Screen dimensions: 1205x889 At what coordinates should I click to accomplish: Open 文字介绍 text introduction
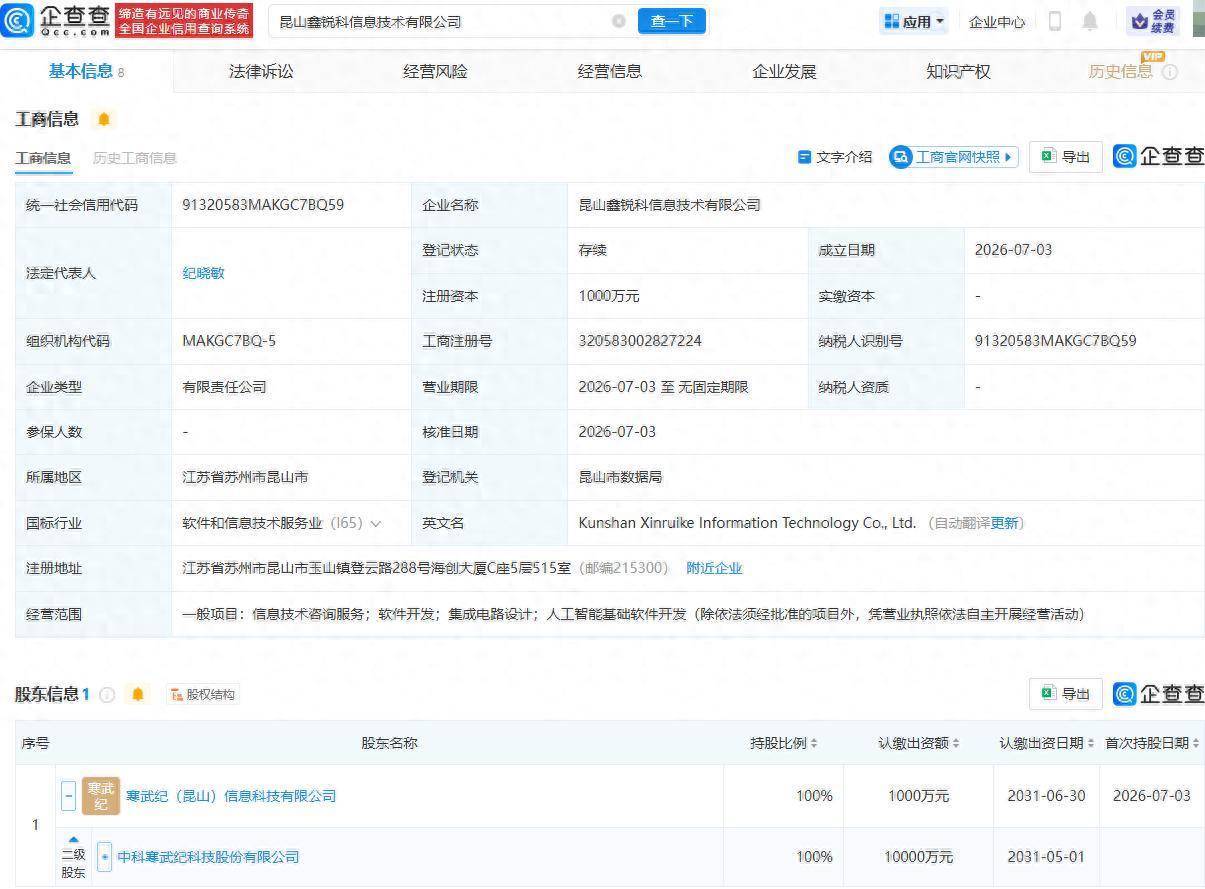coord(835,157)
